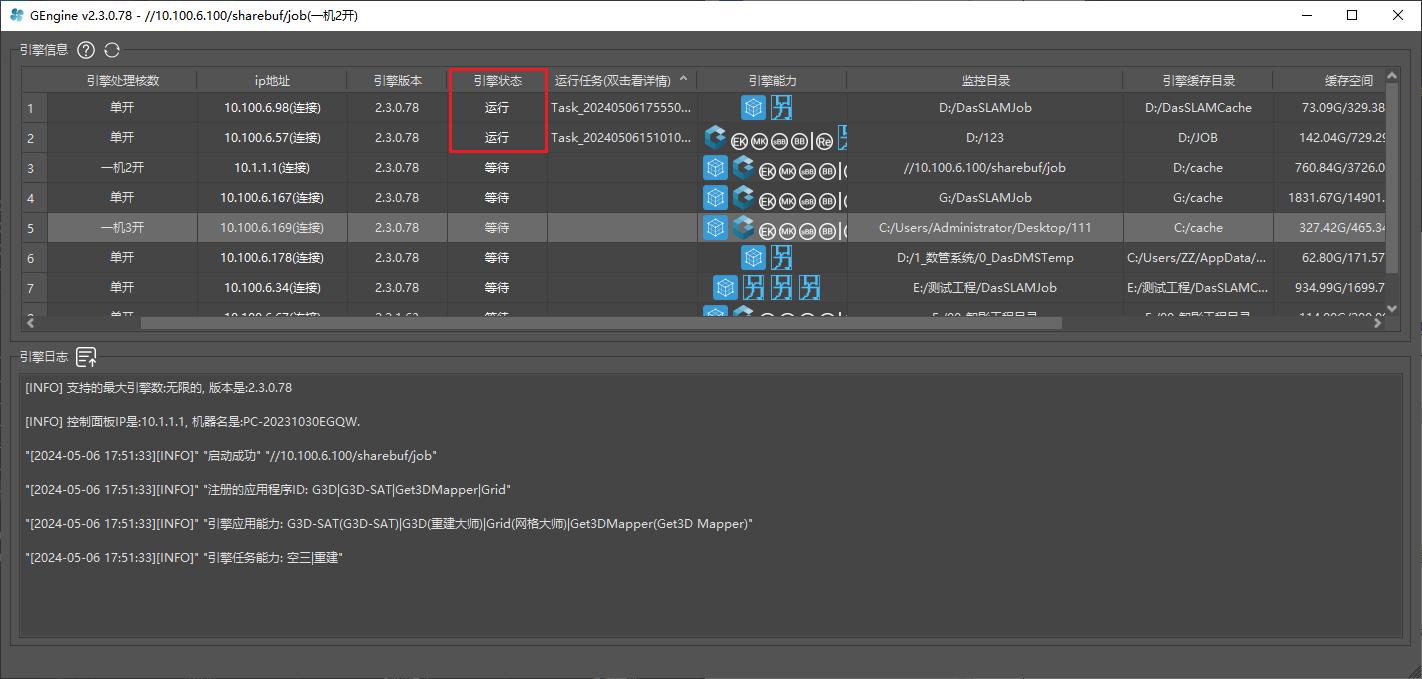Toggle sort arrow on 运行任务 column header
The height and width of the screenshot is (679, 1422).
(684, 79)
